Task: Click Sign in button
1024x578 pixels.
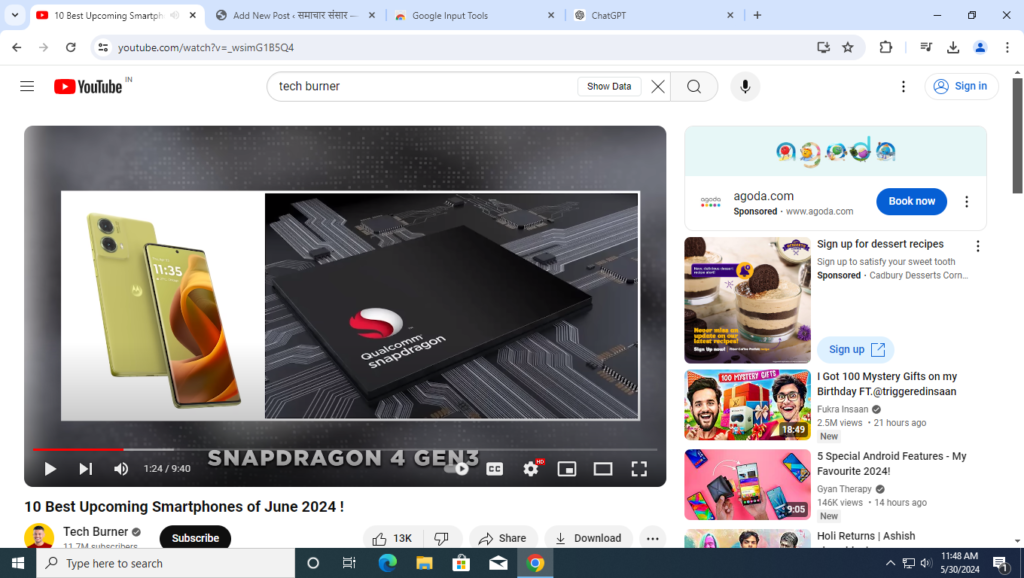Action: tap(961, 86)
